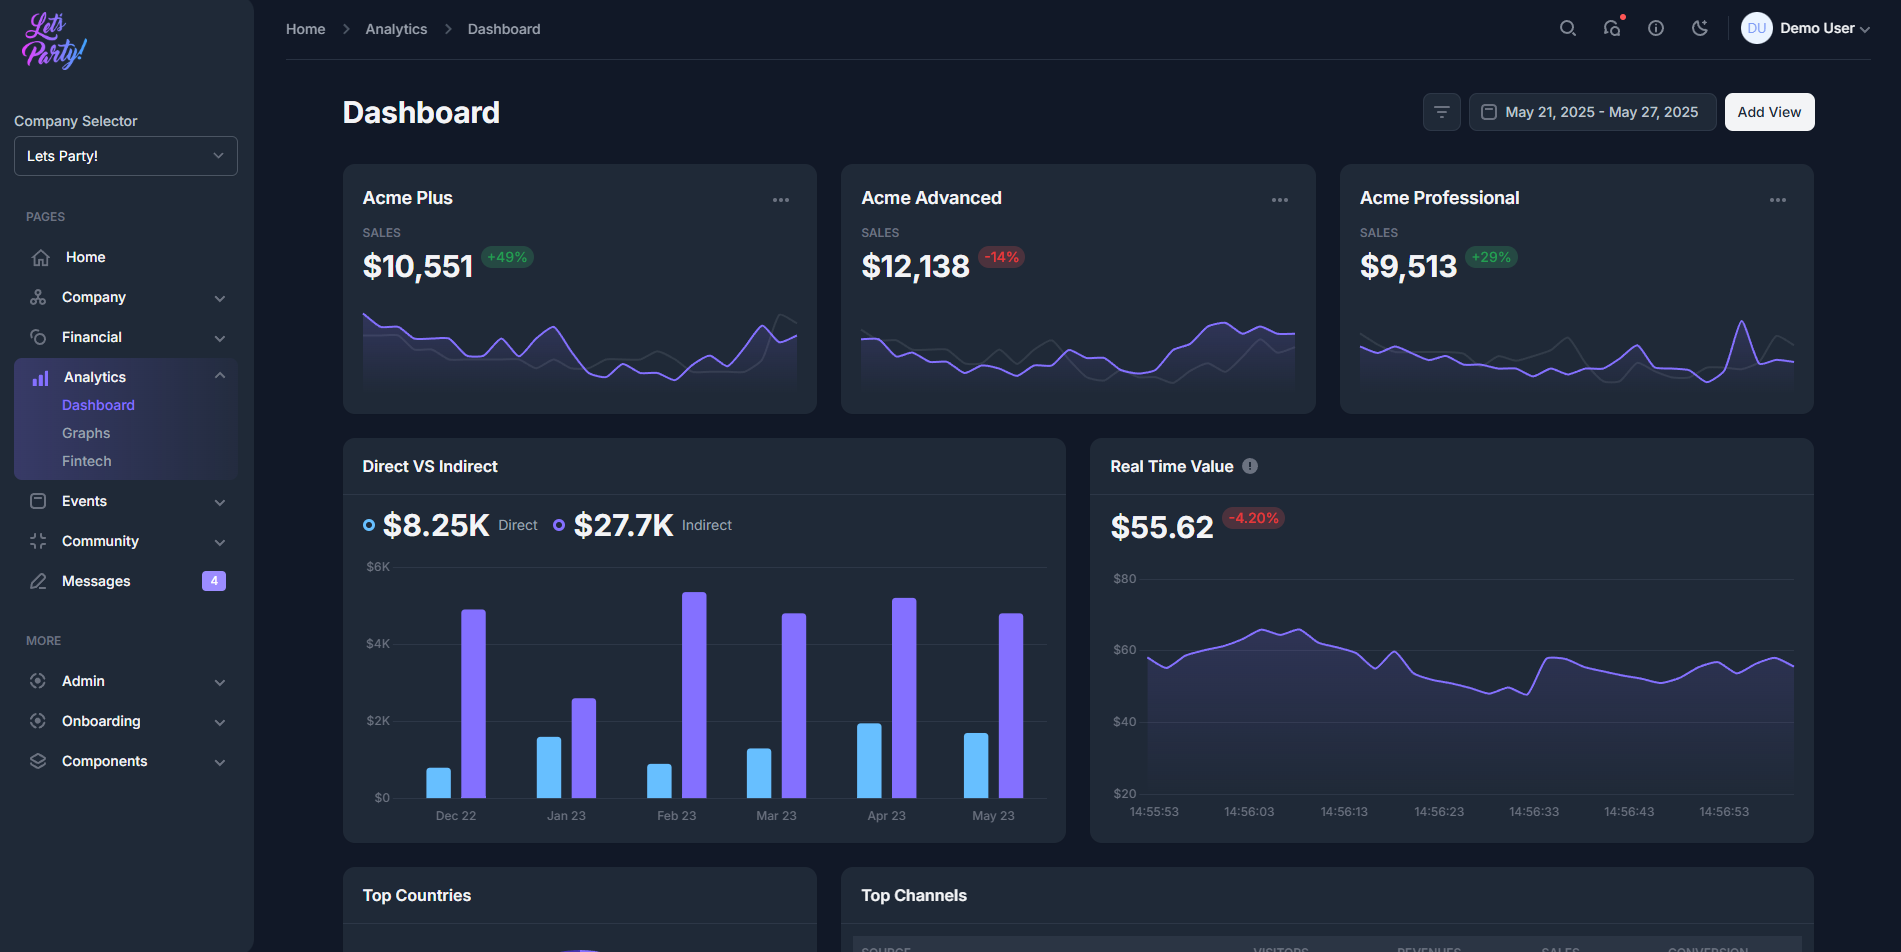Click the DU user avatar
The height and width of the screenshot is (952, 1901).
click(x=1757, y=28)
